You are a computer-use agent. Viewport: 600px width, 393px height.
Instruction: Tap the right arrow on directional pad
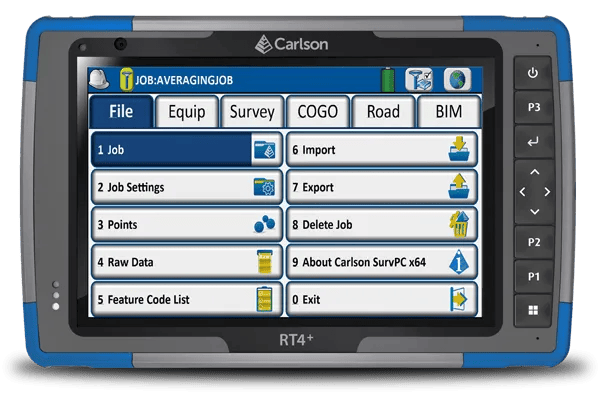548,192
